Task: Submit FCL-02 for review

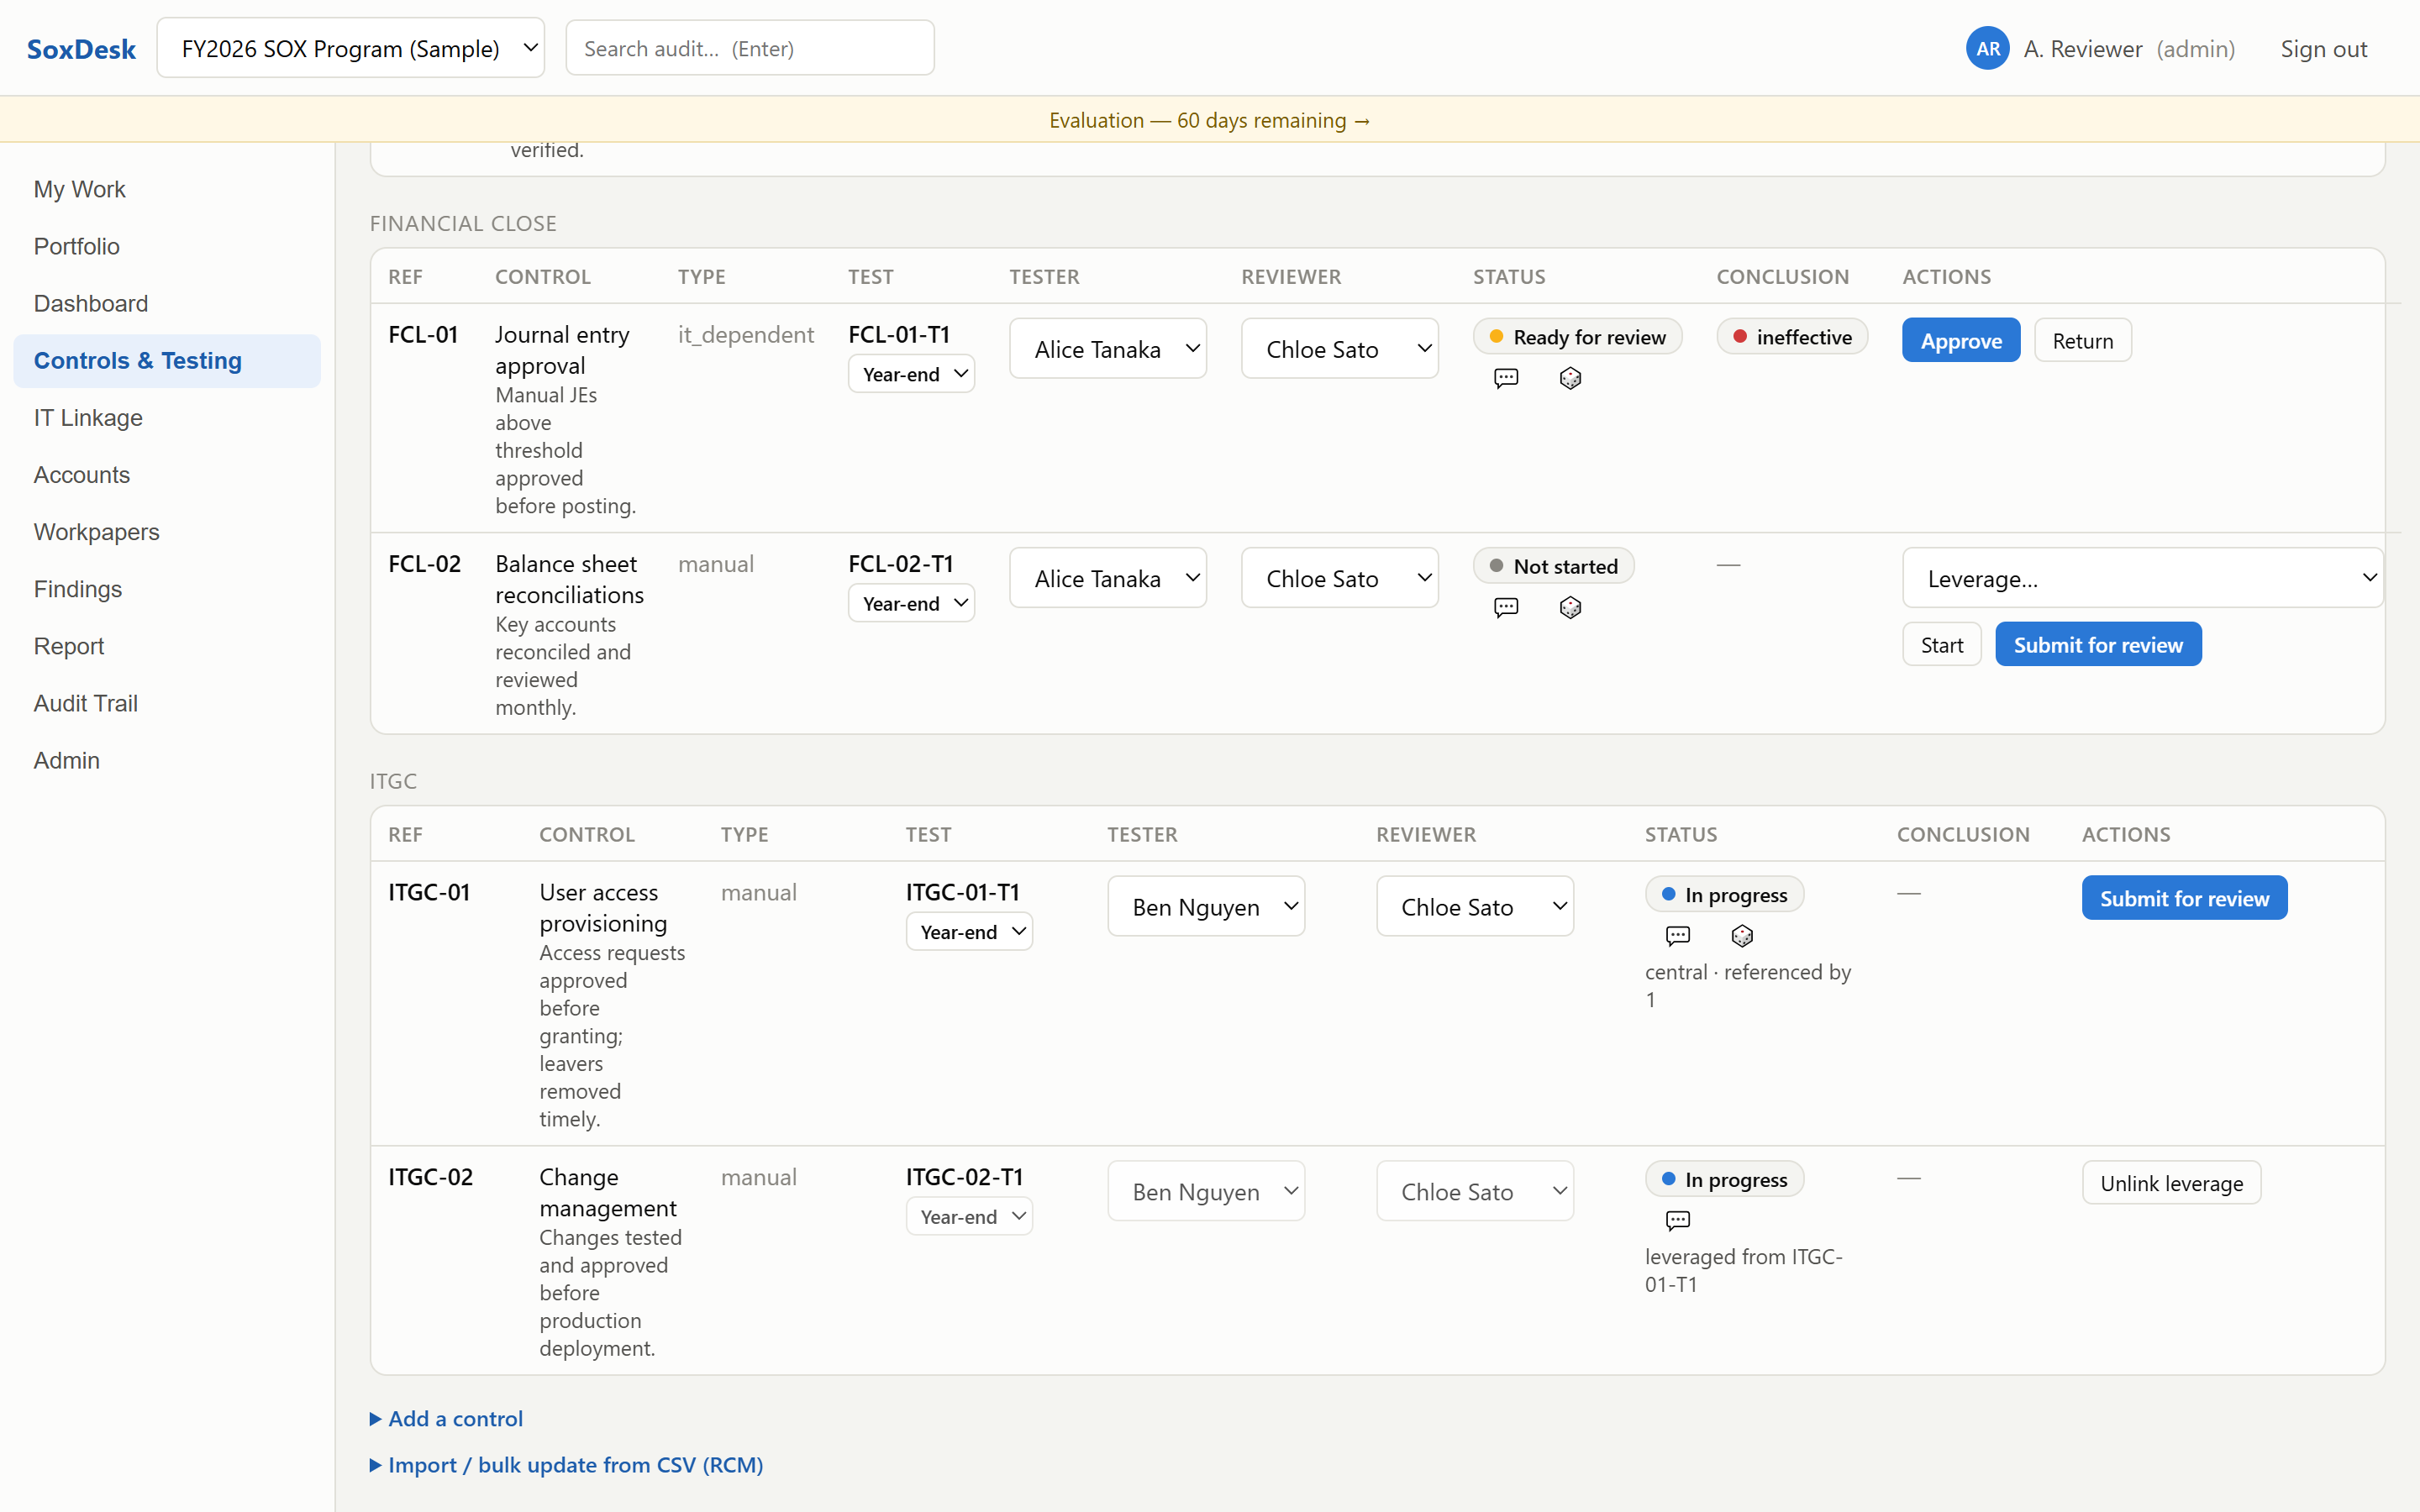Action: (x=2098, y=644)
